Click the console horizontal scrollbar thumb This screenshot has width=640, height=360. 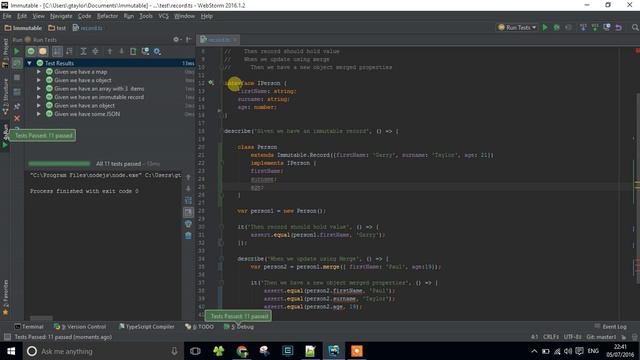[41, 318]
